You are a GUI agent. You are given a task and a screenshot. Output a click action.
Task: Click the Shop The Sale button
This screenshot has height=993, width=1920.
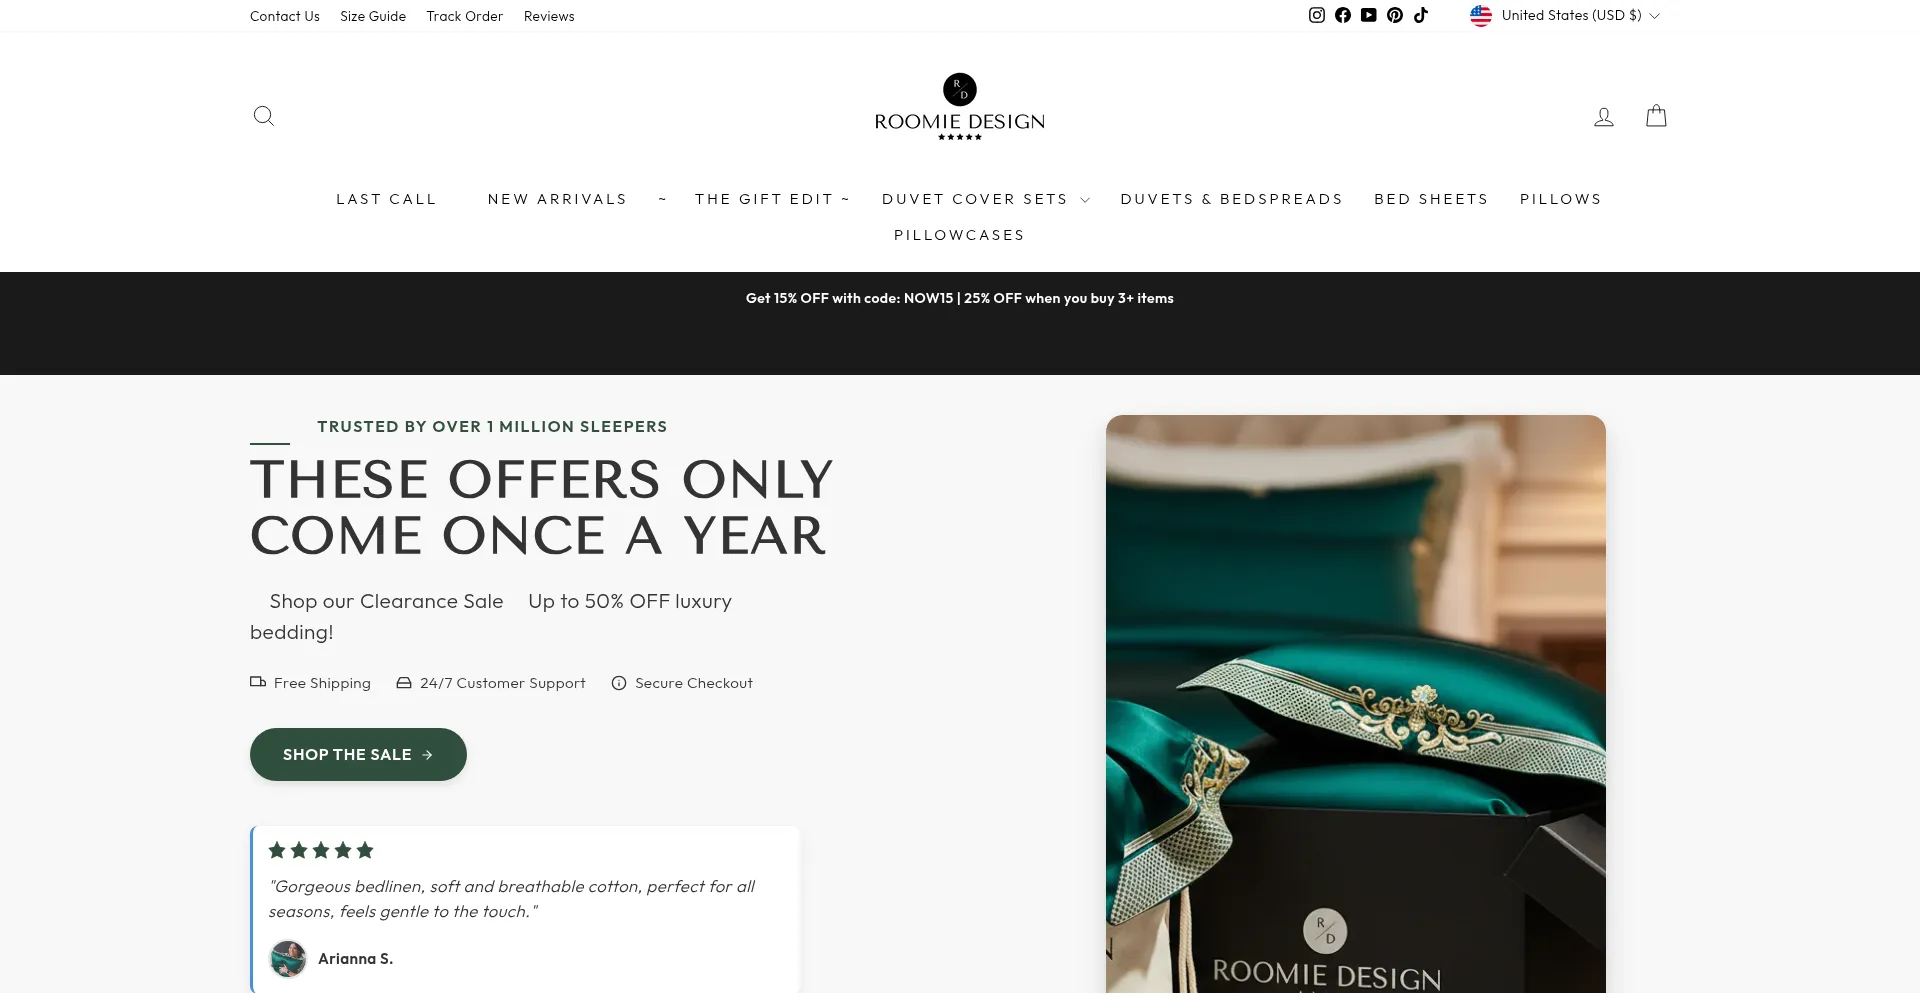(x=358, y=754)
